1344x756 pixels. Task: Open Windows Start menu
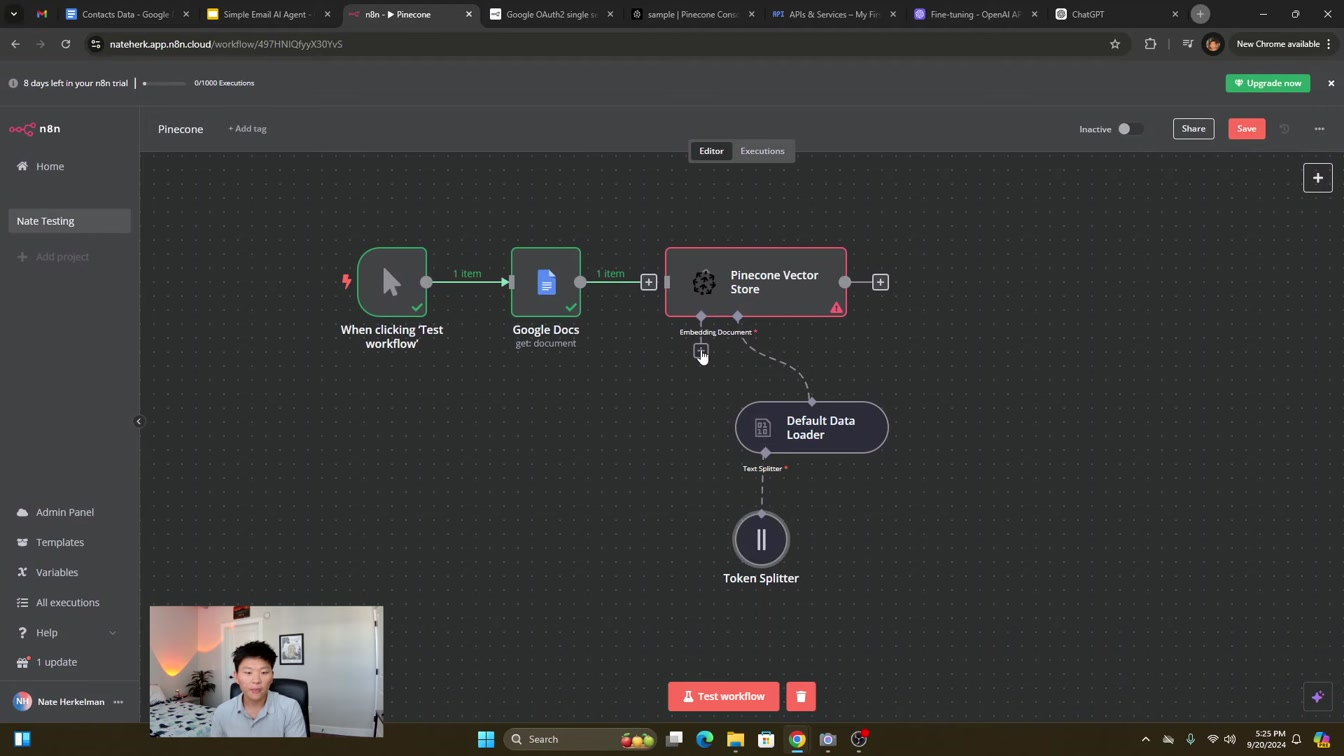pos(486,739)
